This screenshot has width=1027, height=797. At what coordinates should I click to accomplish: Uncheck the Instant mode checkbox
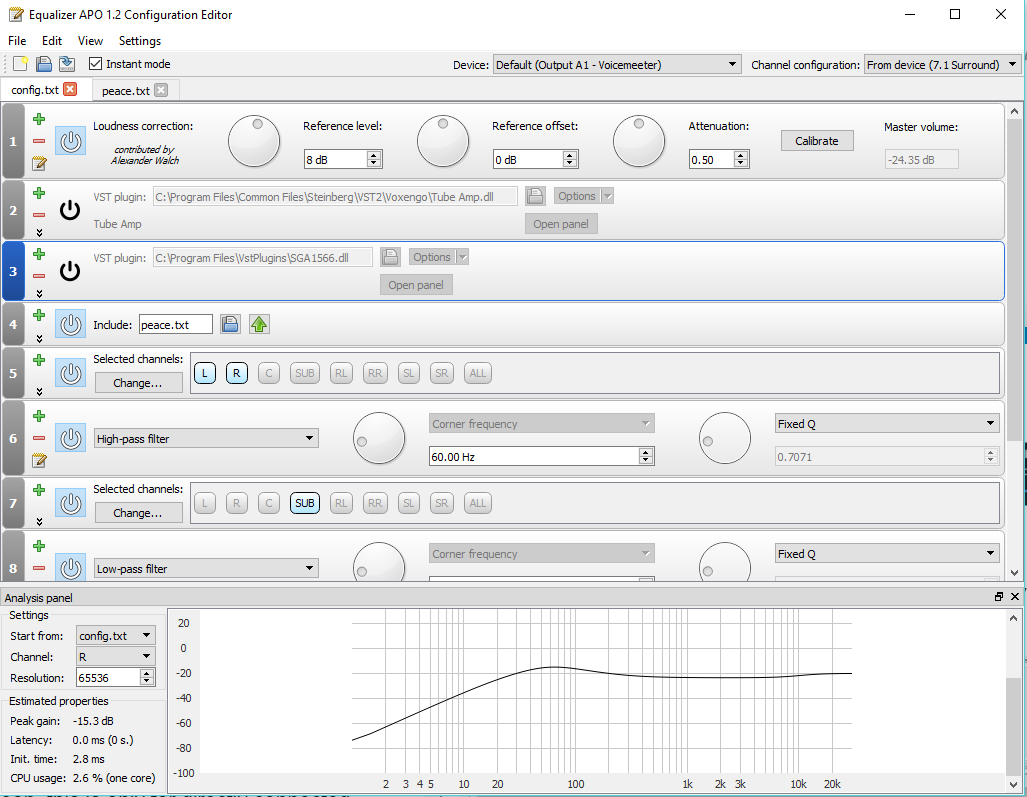tap(94, 63)
